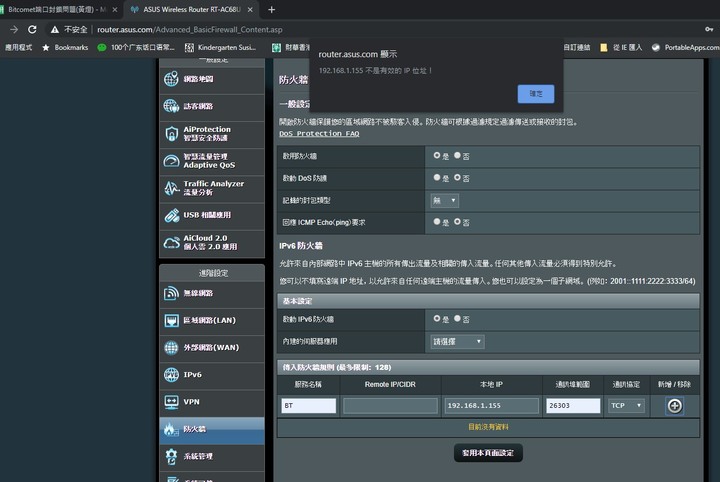This screenshot has height=482, width=720.
Task: Enable DoS protection radio 是
Action: [437, 177]
